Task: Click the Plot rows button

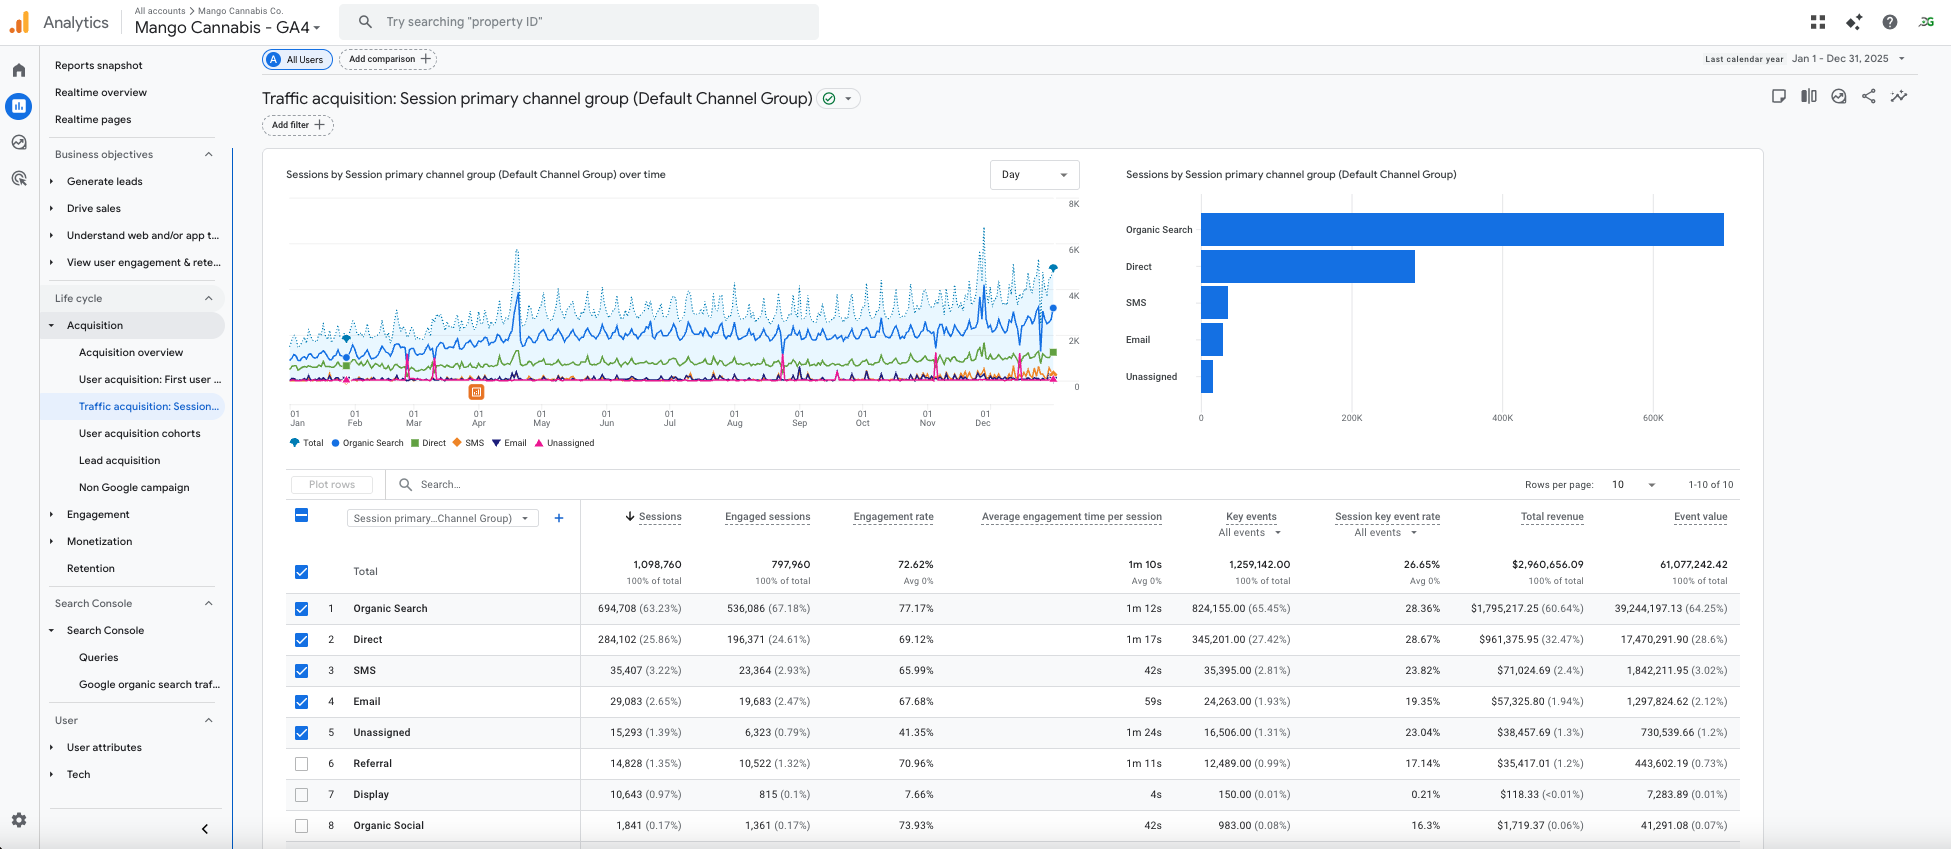Action: click(x=332, y=484)
